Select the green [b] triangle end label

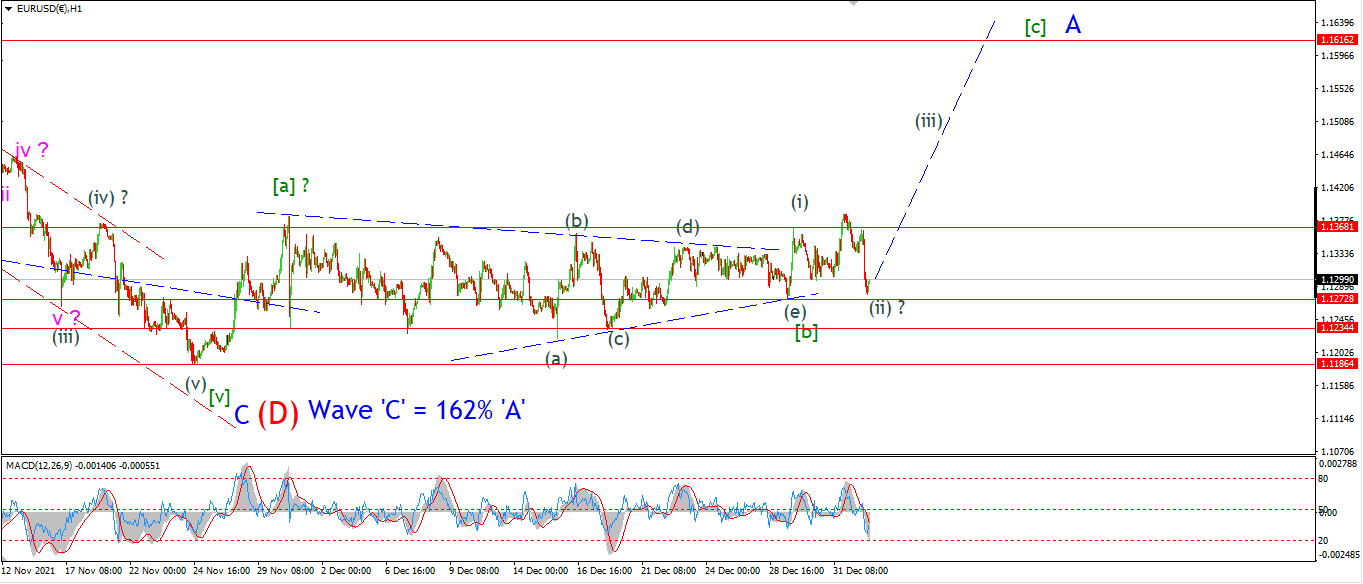pyautogui.click(x=806, y=332)
